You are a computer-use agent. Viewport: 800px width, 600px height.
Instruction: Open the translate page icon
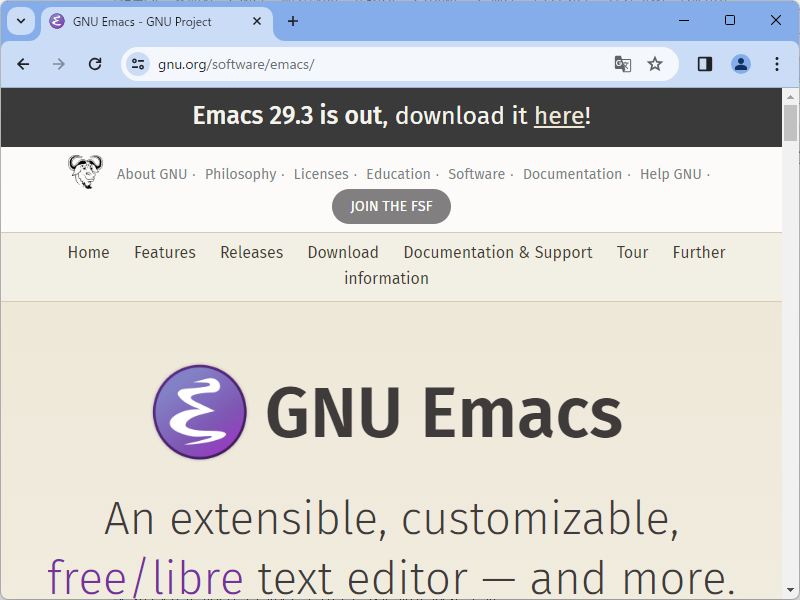pyautogui.click(x=622, y=63)
